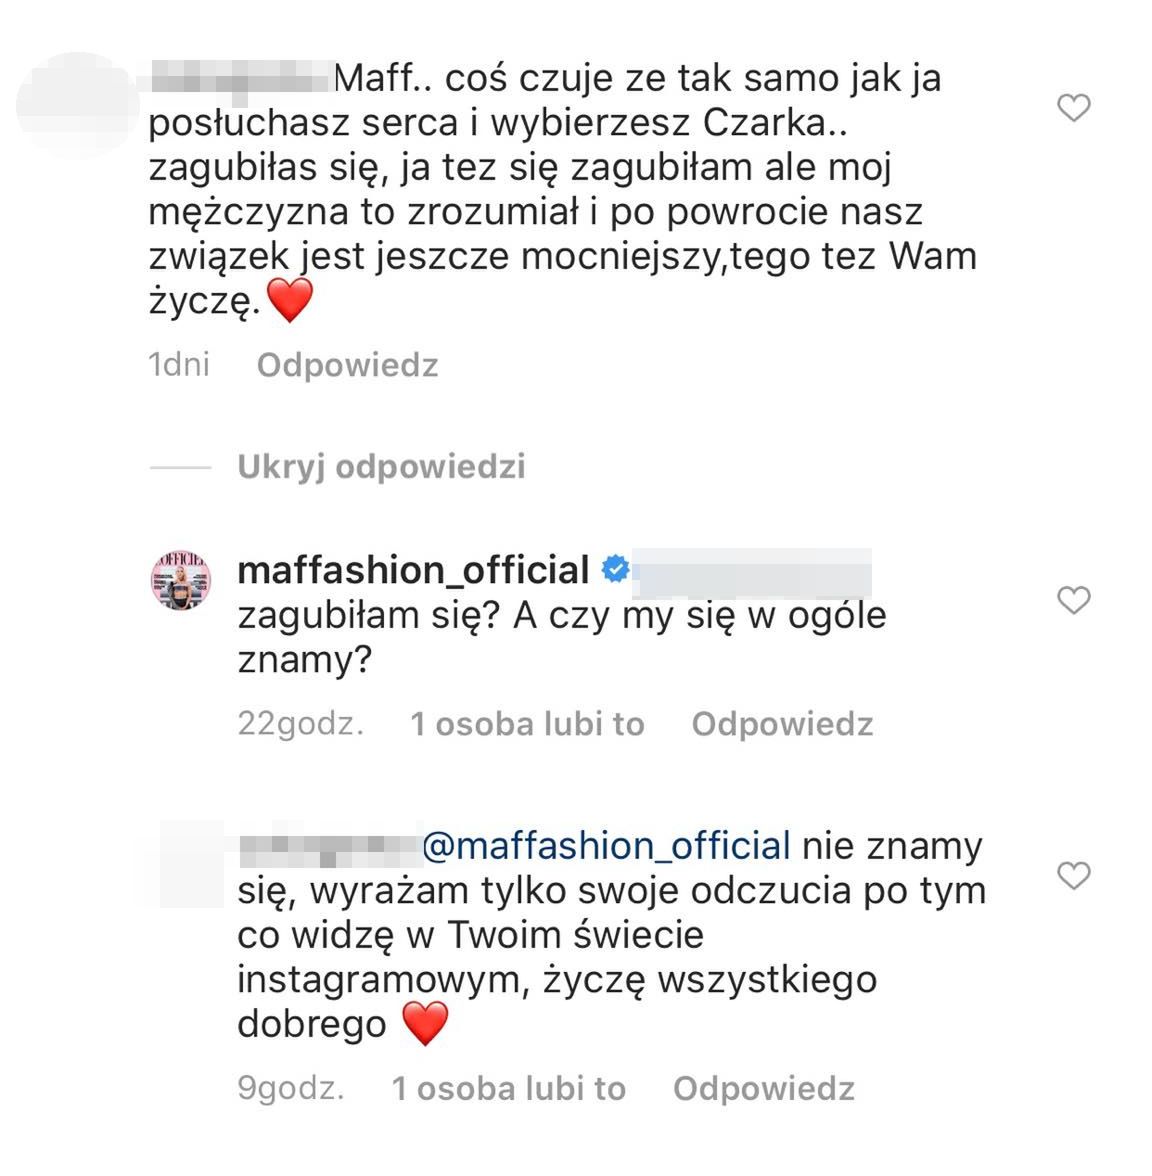
Task: Click the "22godz." timestamp
Action: (300, 724)
